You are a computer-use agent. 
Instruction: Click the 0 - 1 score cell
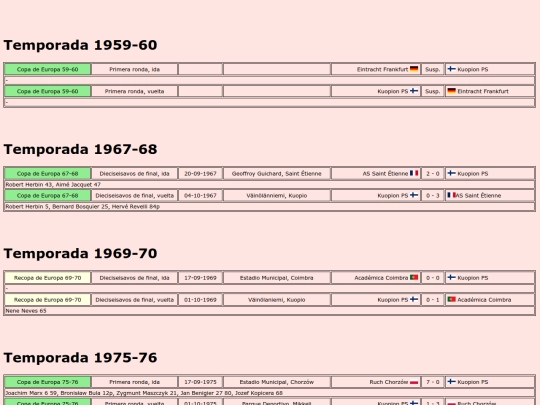point(433,300)
